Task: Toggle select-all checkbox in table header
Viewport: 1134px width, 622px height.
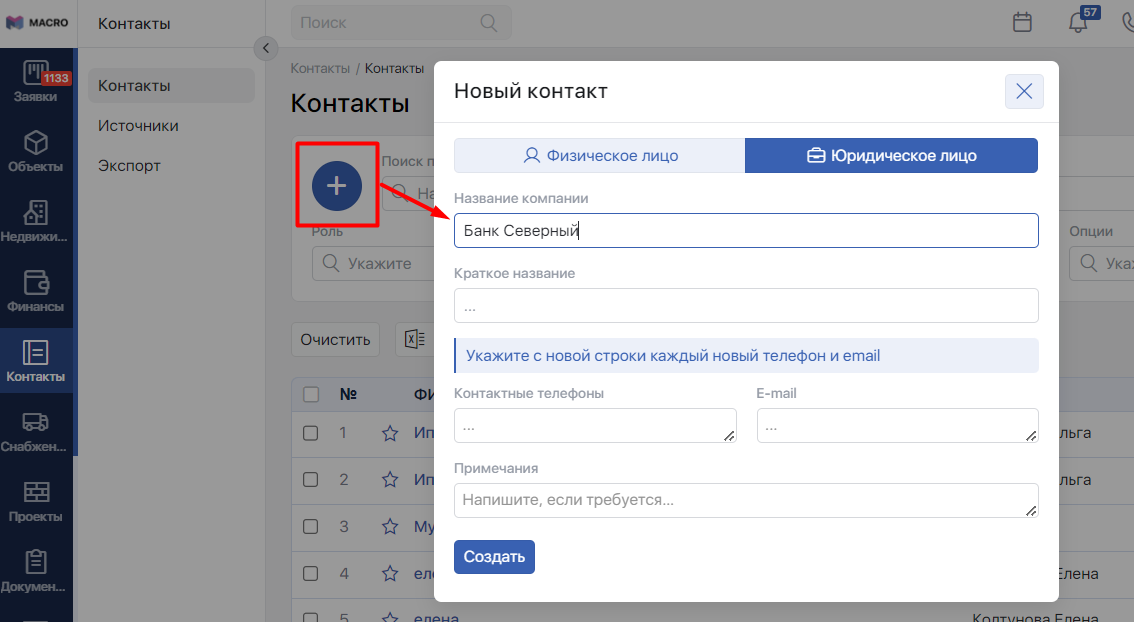Action: (x=311, y=394)
